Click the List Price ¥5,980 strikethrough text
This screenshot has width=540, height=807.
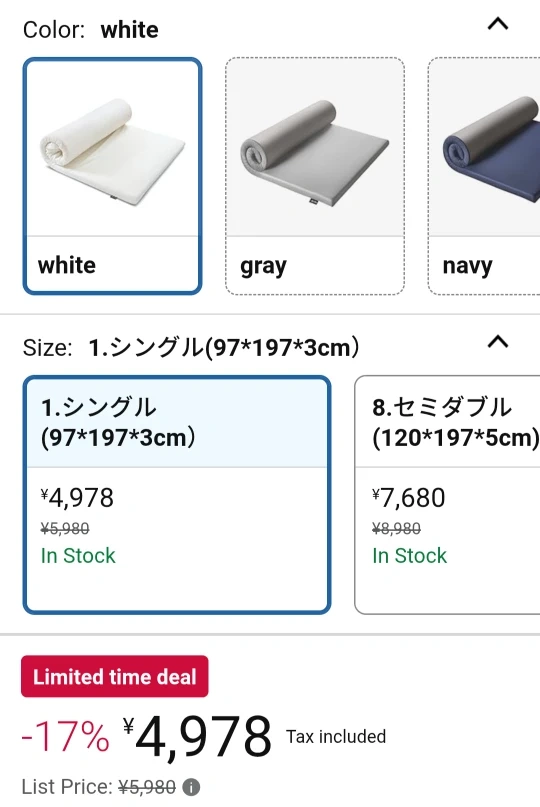[x=147, y=787]
